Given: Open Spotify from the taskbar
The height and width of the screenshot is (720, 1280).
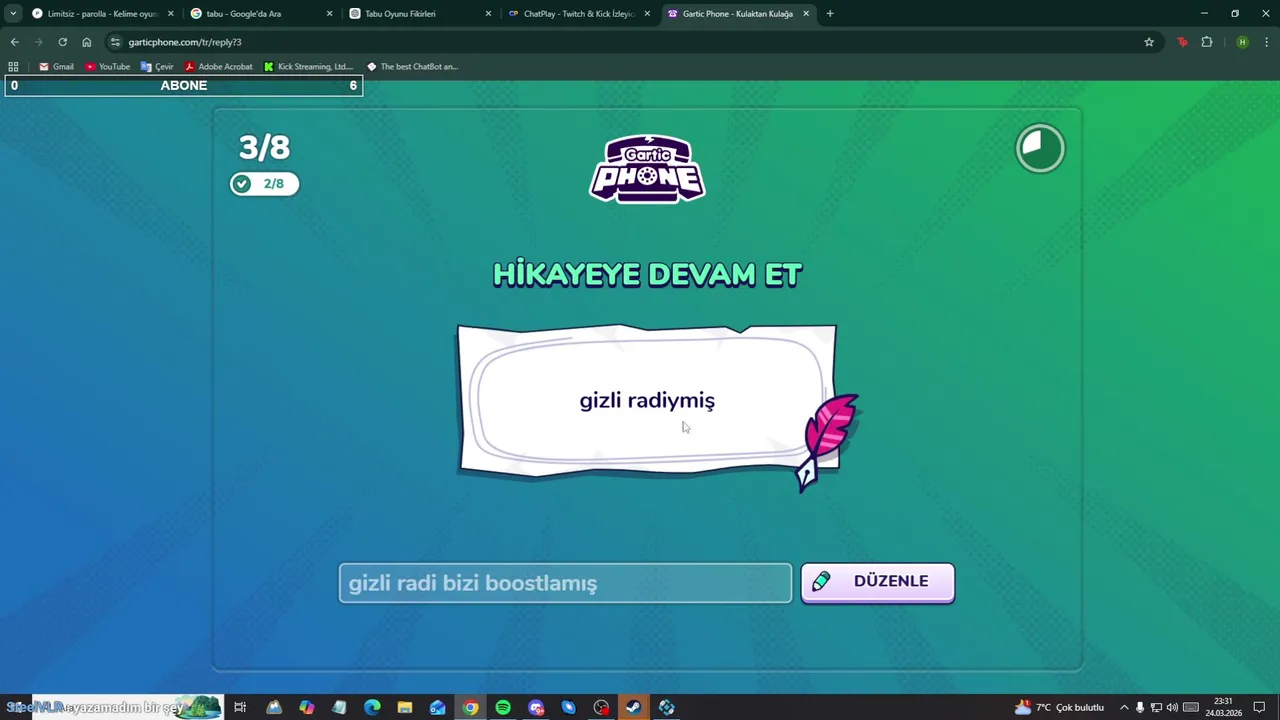Looking at the screenshot, I should click(503, 708).
